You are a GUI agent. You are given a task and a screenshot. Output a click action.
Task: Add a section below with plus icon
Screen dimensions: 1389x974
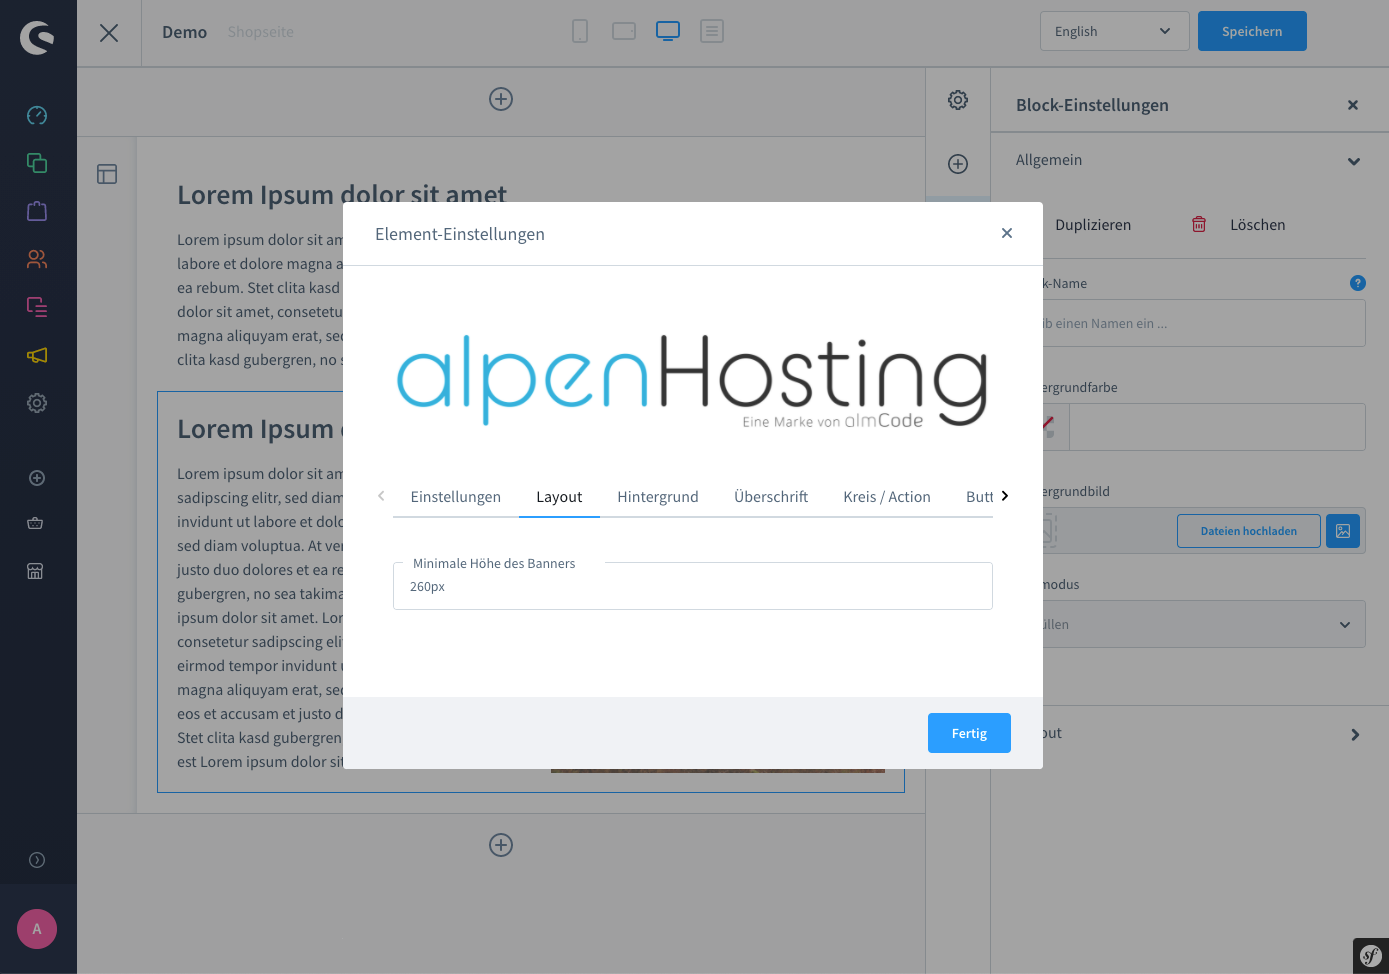point(501,845)
